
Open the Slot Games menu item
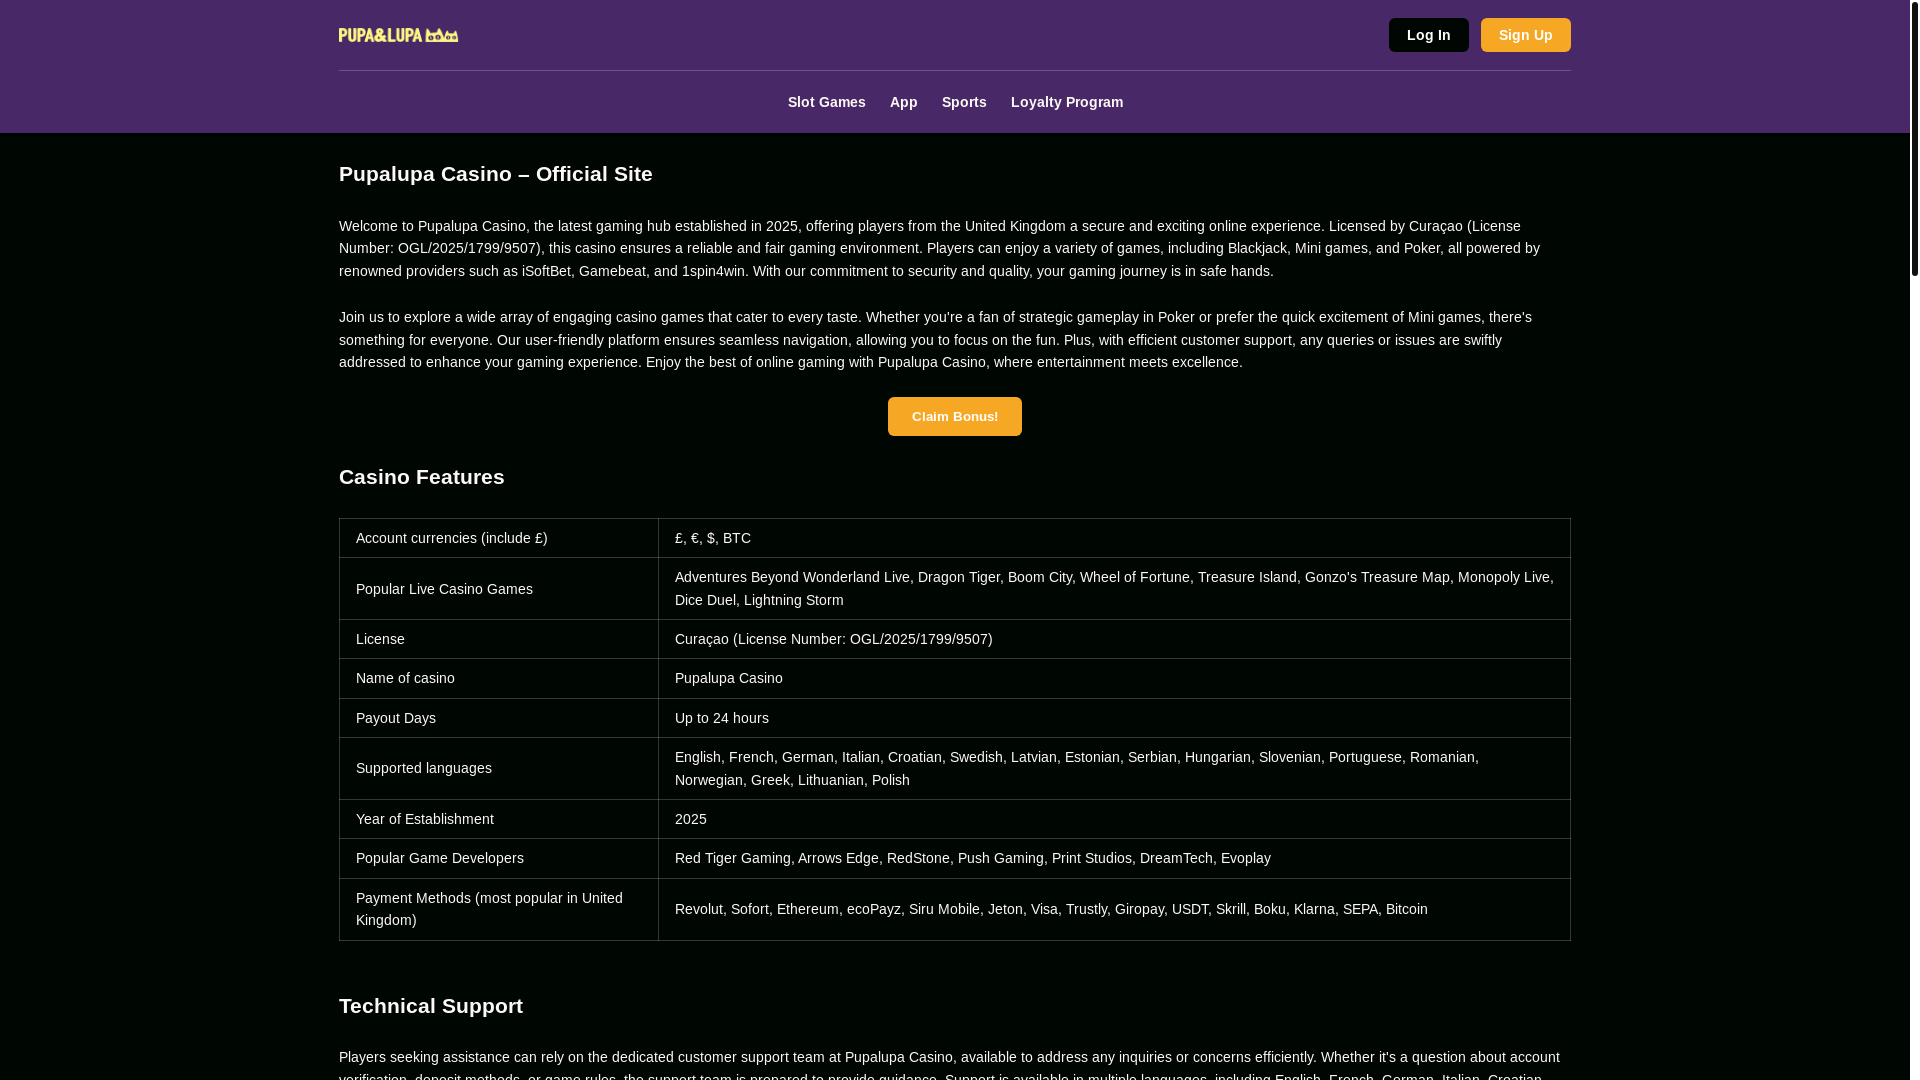click(826, 102)
